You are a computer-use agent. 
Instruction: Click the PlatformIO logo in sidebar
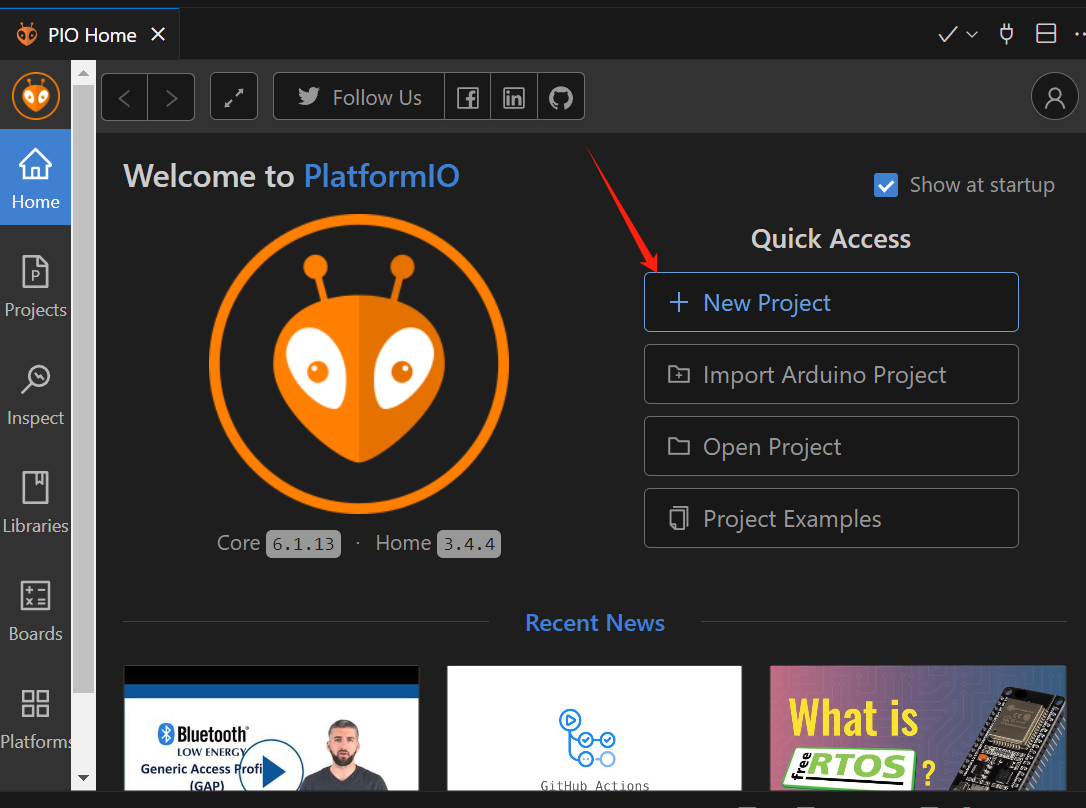[x=35, y=96]
